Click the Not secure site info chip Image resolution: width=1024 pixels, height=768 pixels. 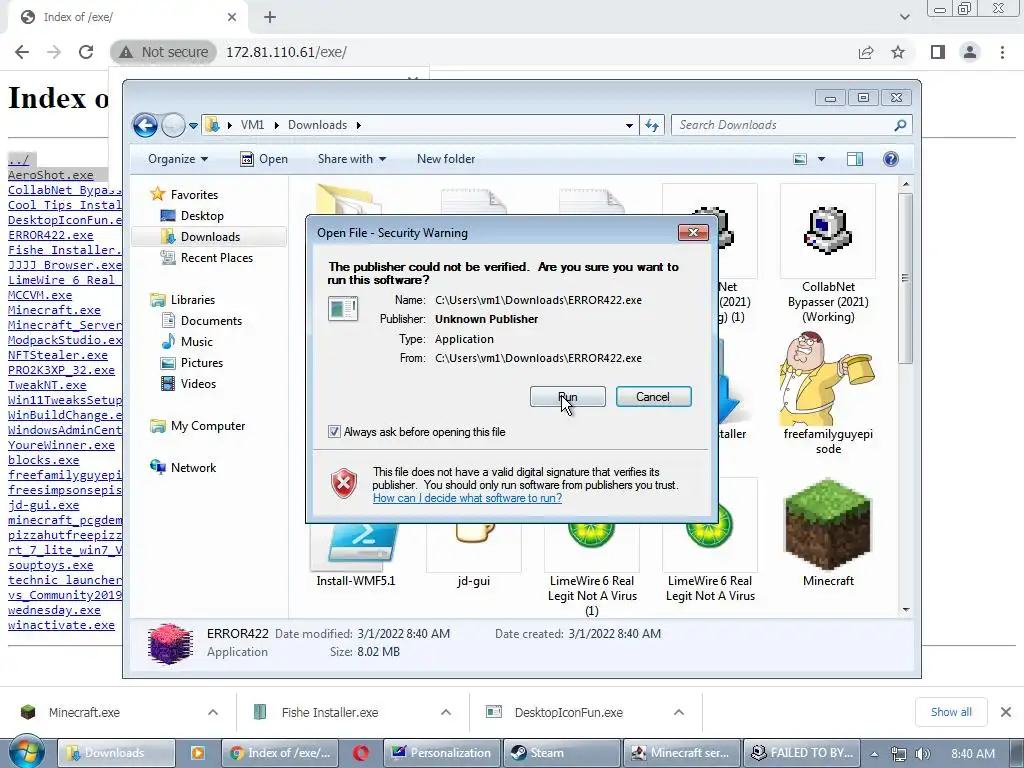[x=163, y=52]
